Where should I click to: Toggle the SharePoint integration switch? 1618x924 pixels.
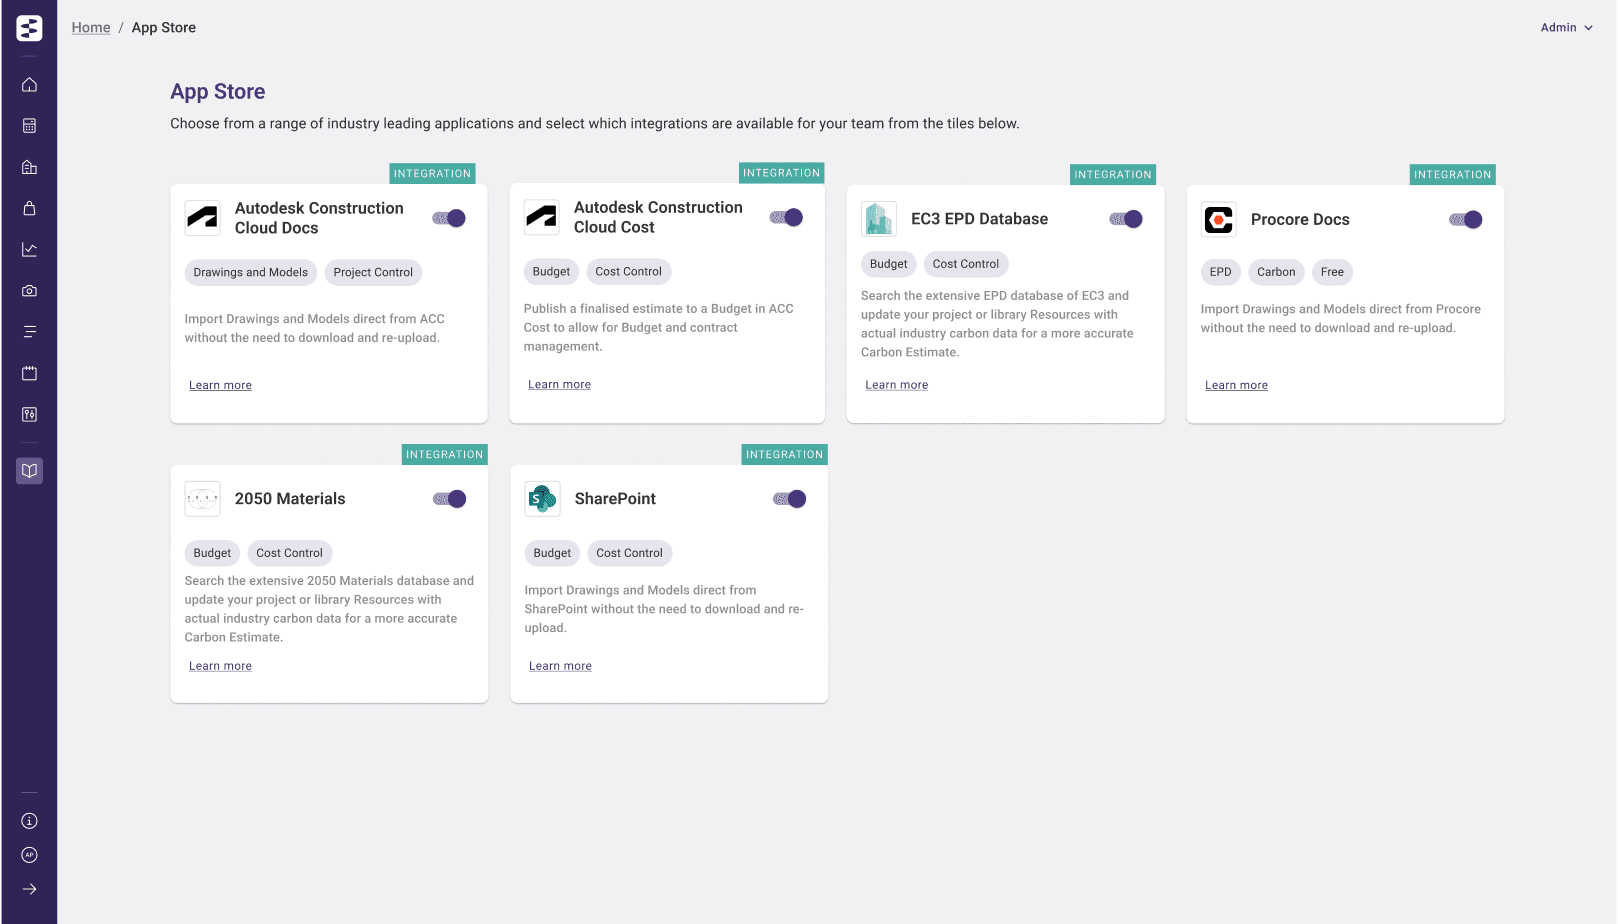click(790, 499)
